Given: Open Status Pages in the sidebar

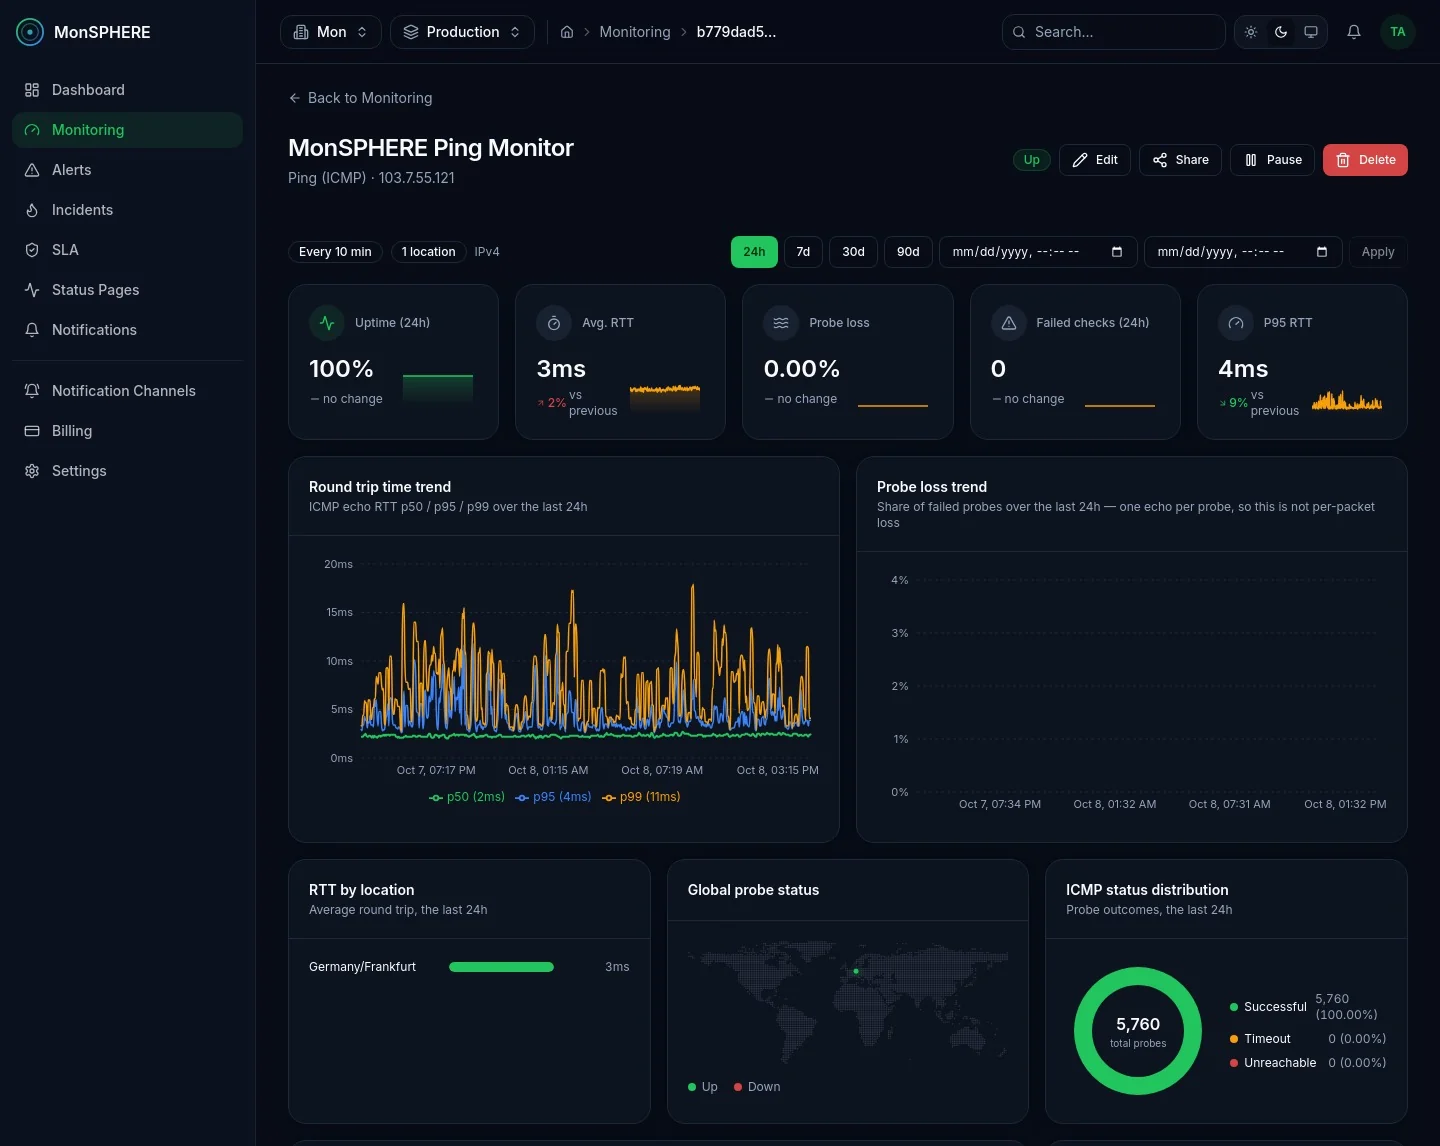Looking at the screenshot, I should (x=127, y=290).
